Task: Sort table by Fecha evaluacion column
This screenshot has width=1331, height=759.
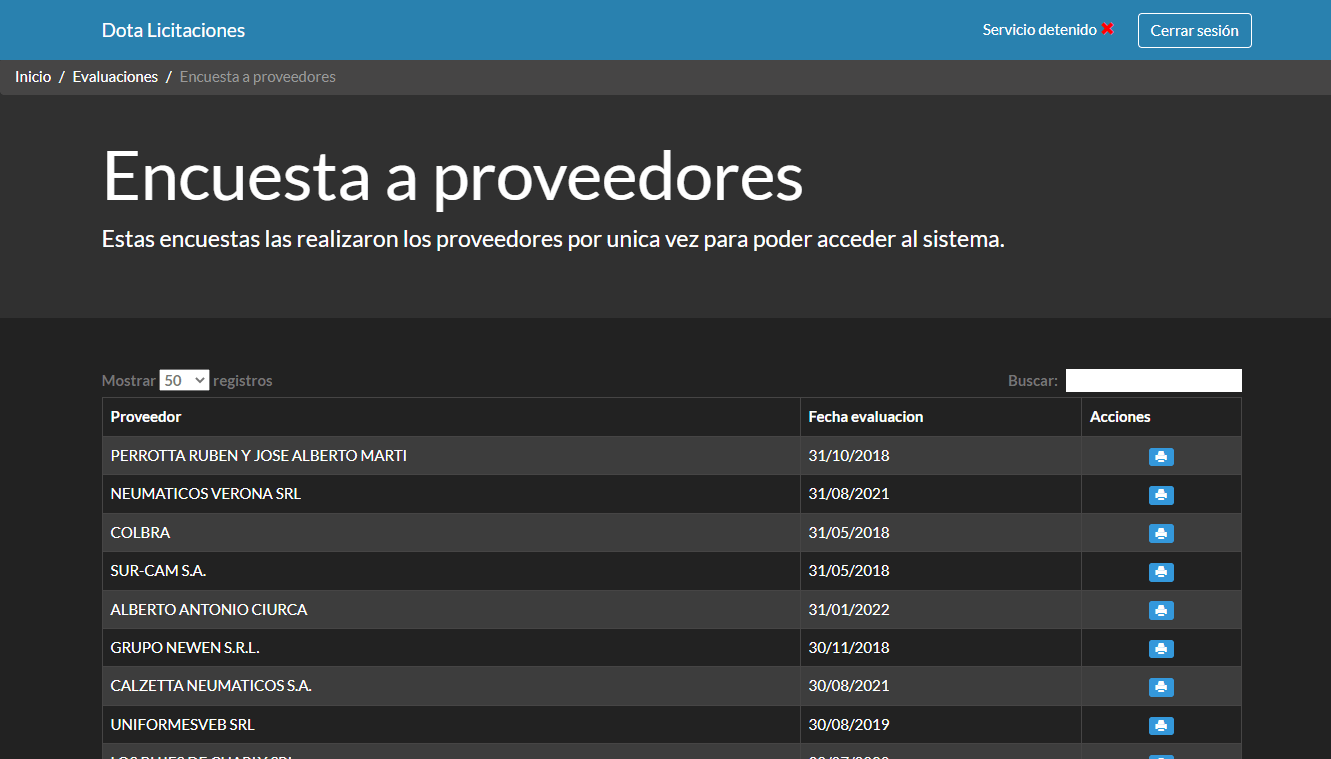Action: (865, 417)
